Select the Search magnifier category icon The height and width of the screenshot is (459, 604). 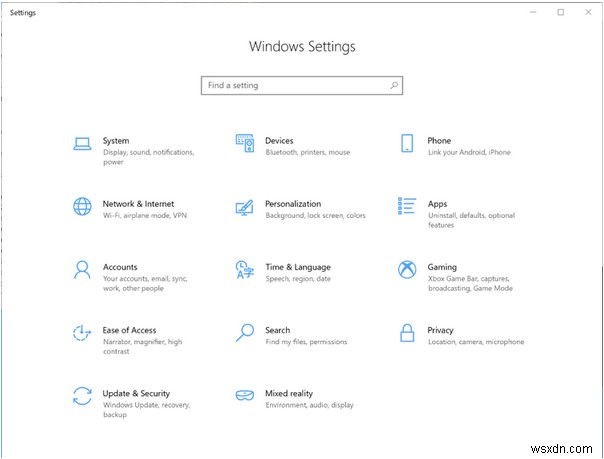[245, 333]
